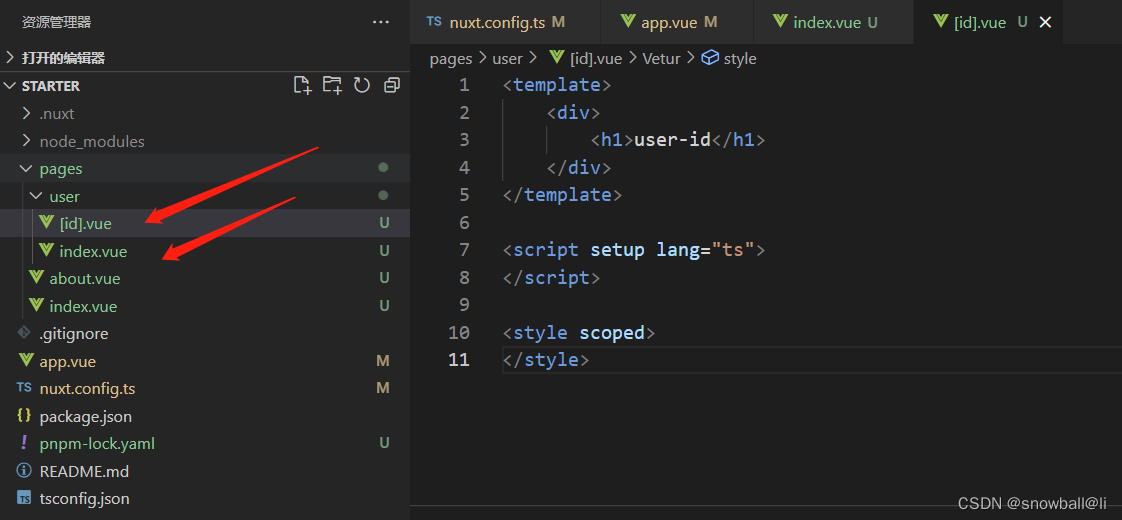
Task: Close the [id].vue editor tab
Action: (x=1046, y=22)
